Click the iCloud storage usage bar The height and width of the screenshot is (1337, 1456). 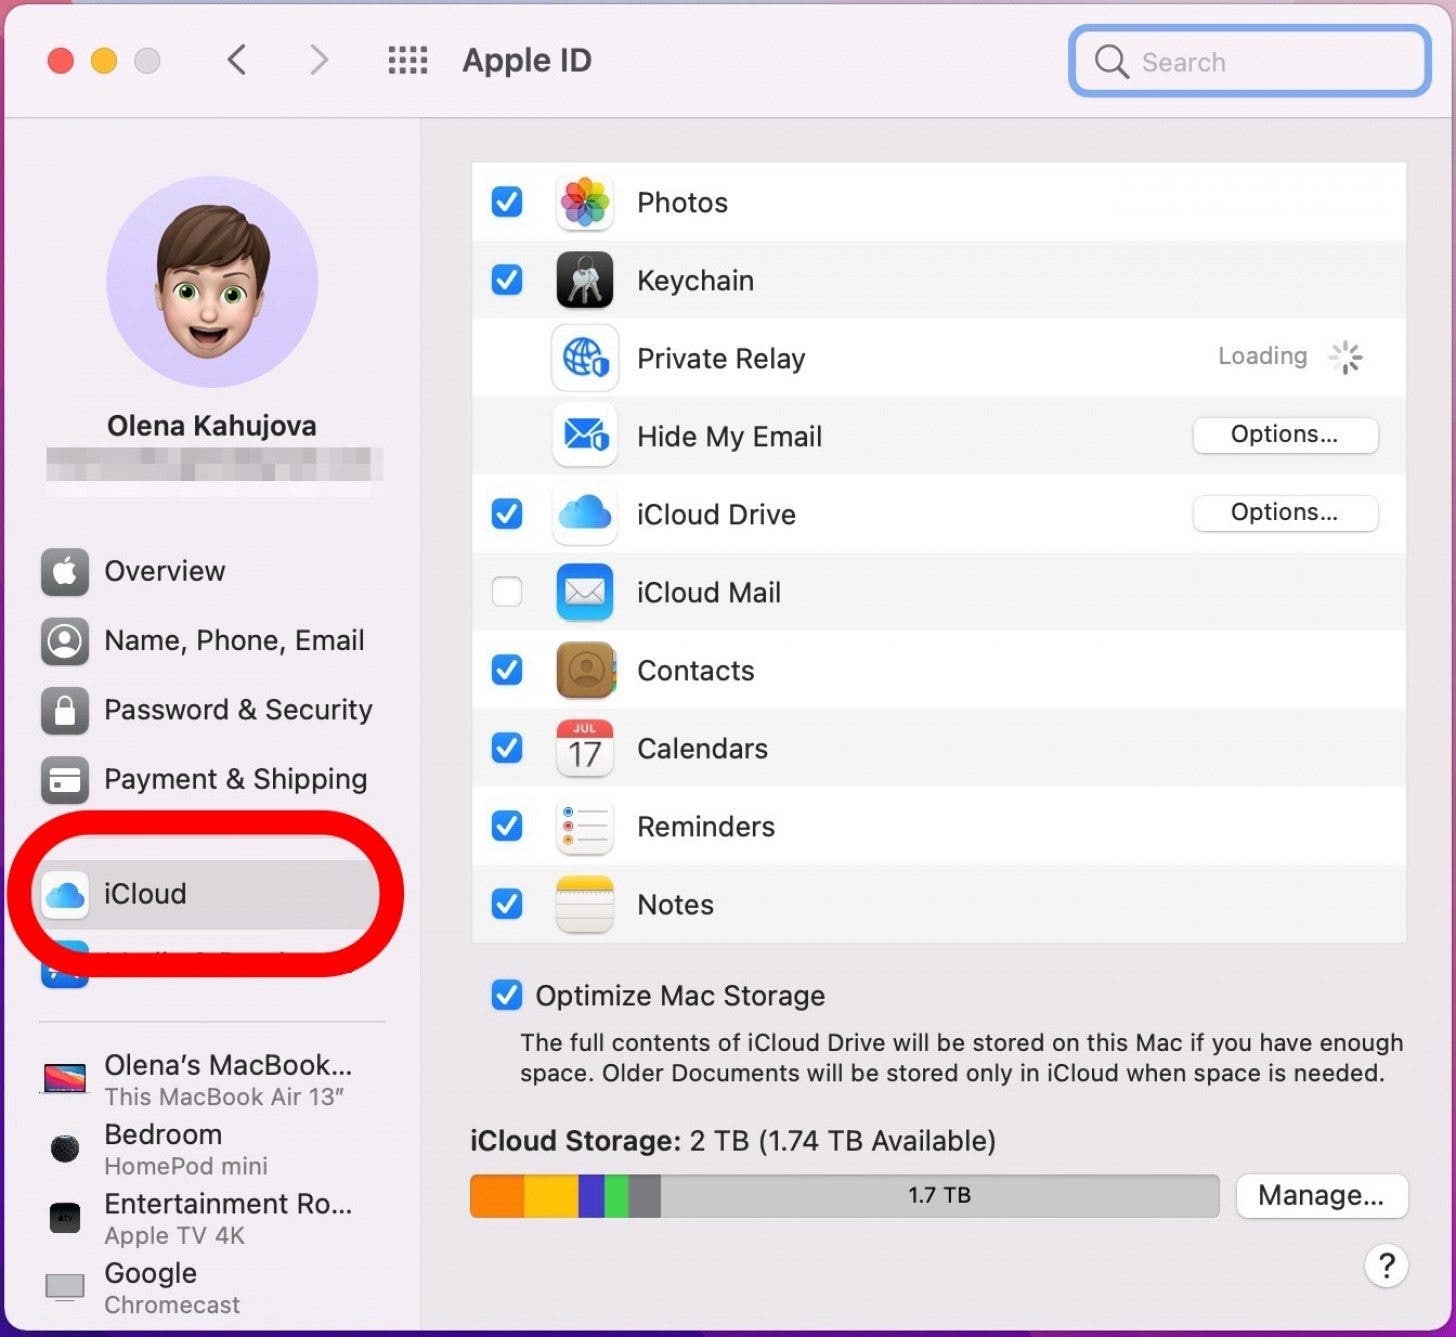pos(843,1196)
